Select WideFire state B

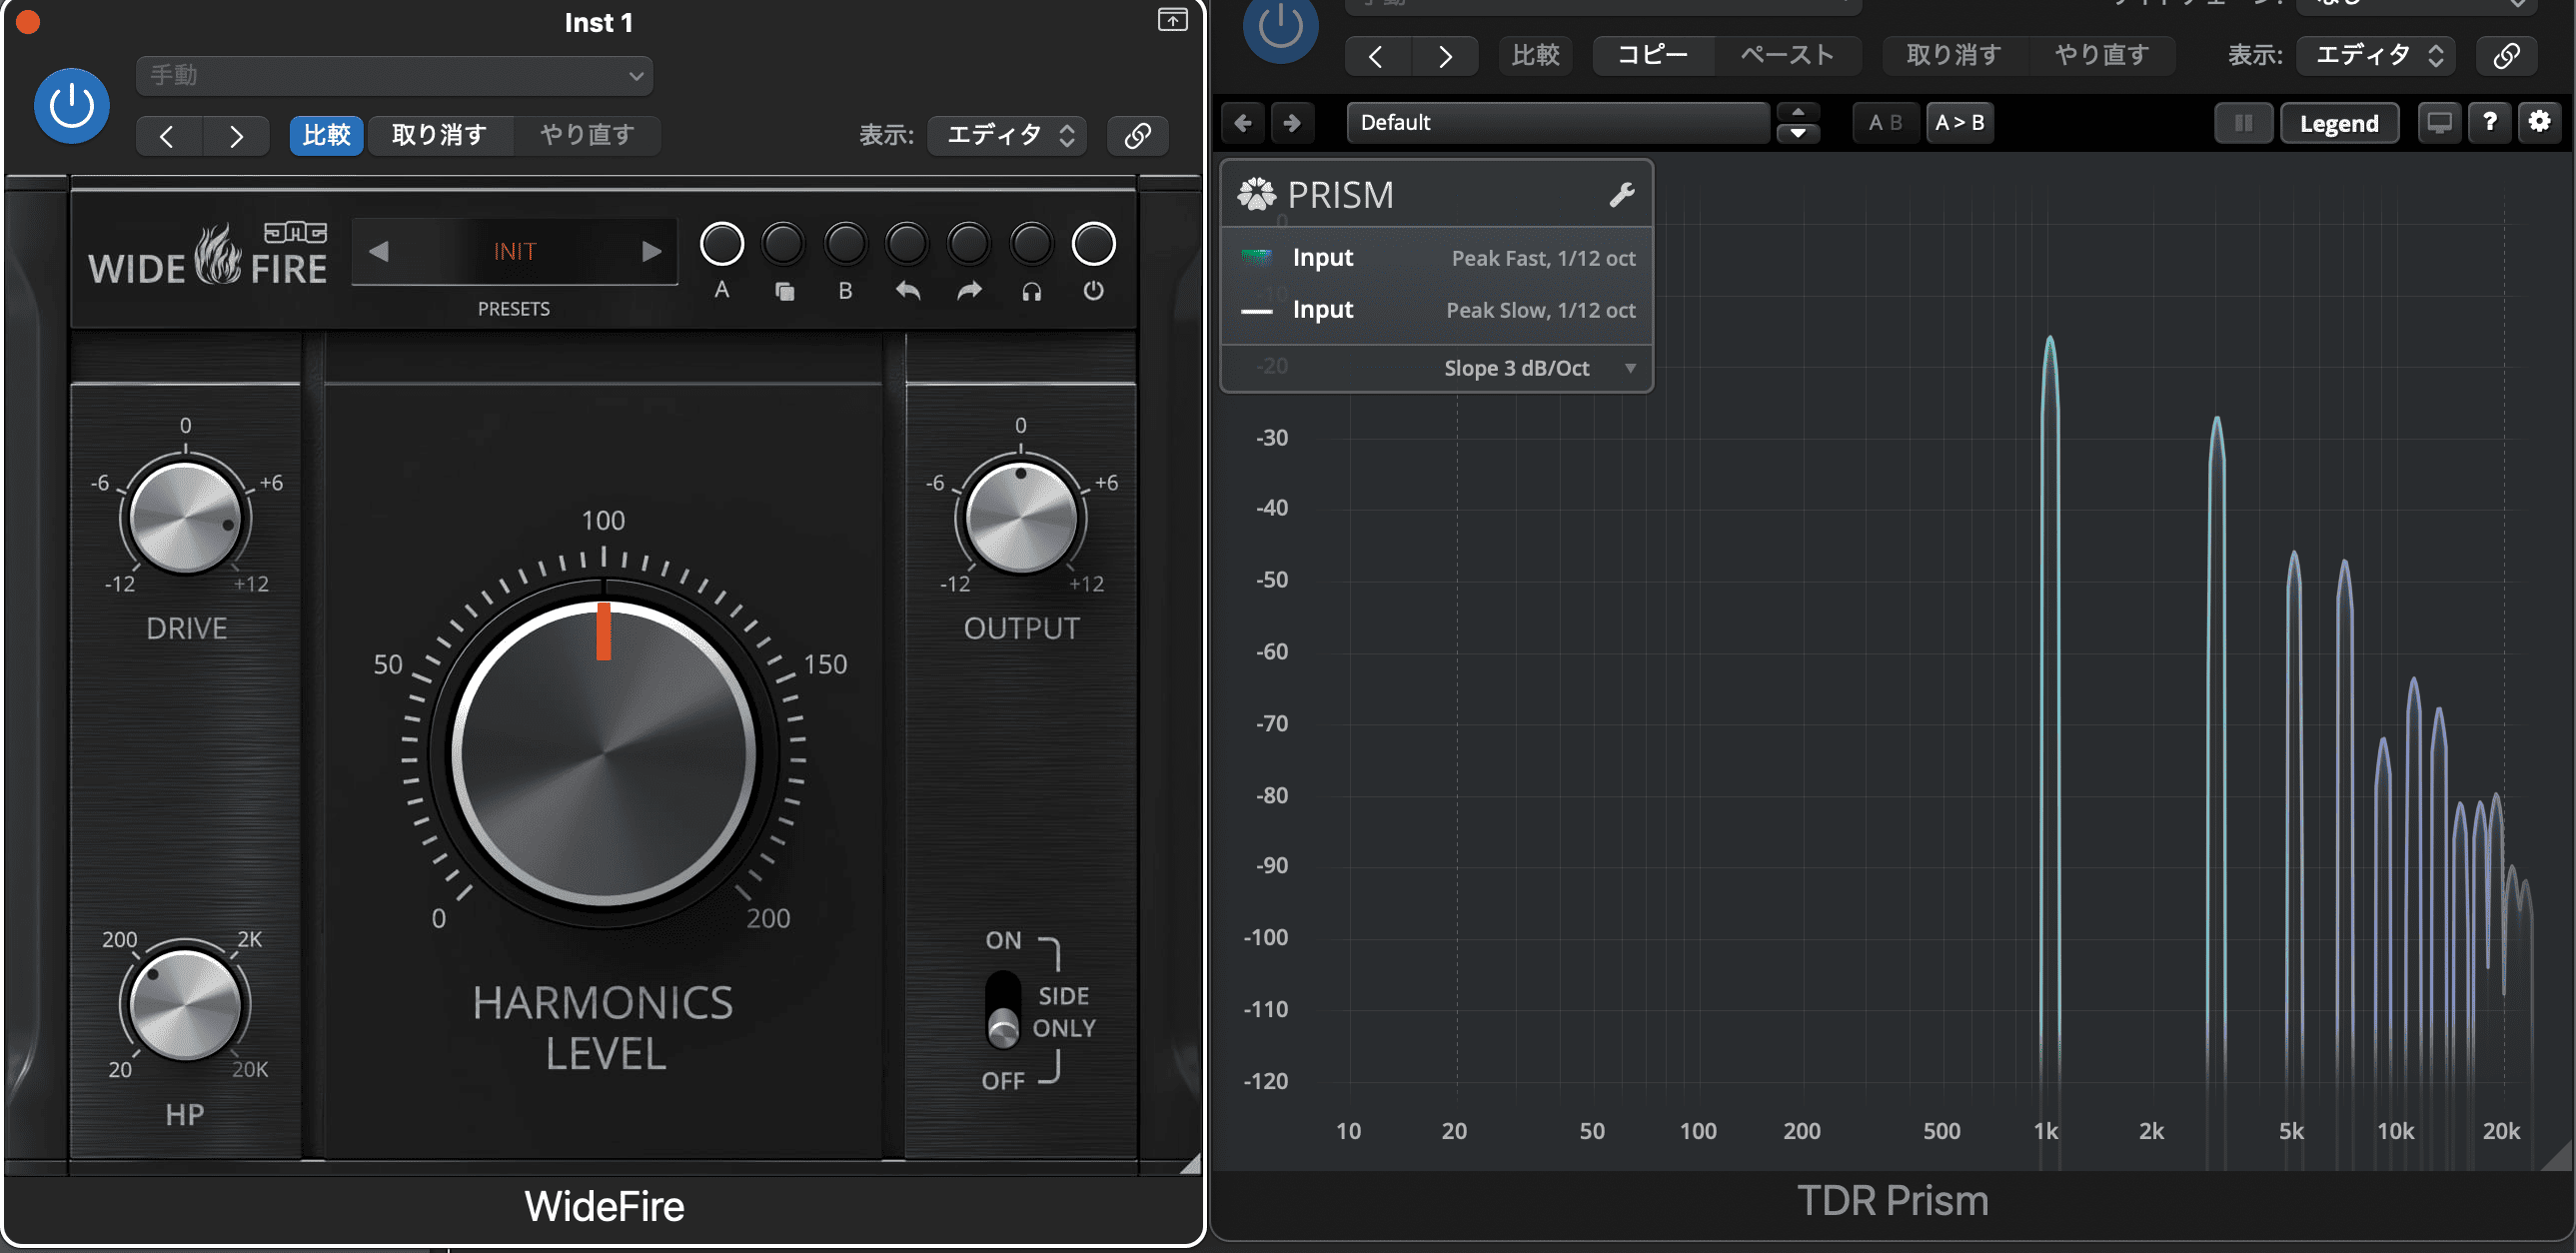[845, 245]
